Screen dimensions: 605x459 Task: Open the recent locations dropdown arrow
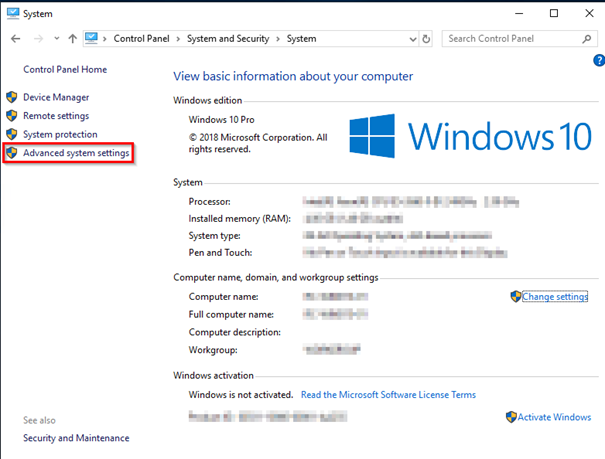(x=55, y=39)
